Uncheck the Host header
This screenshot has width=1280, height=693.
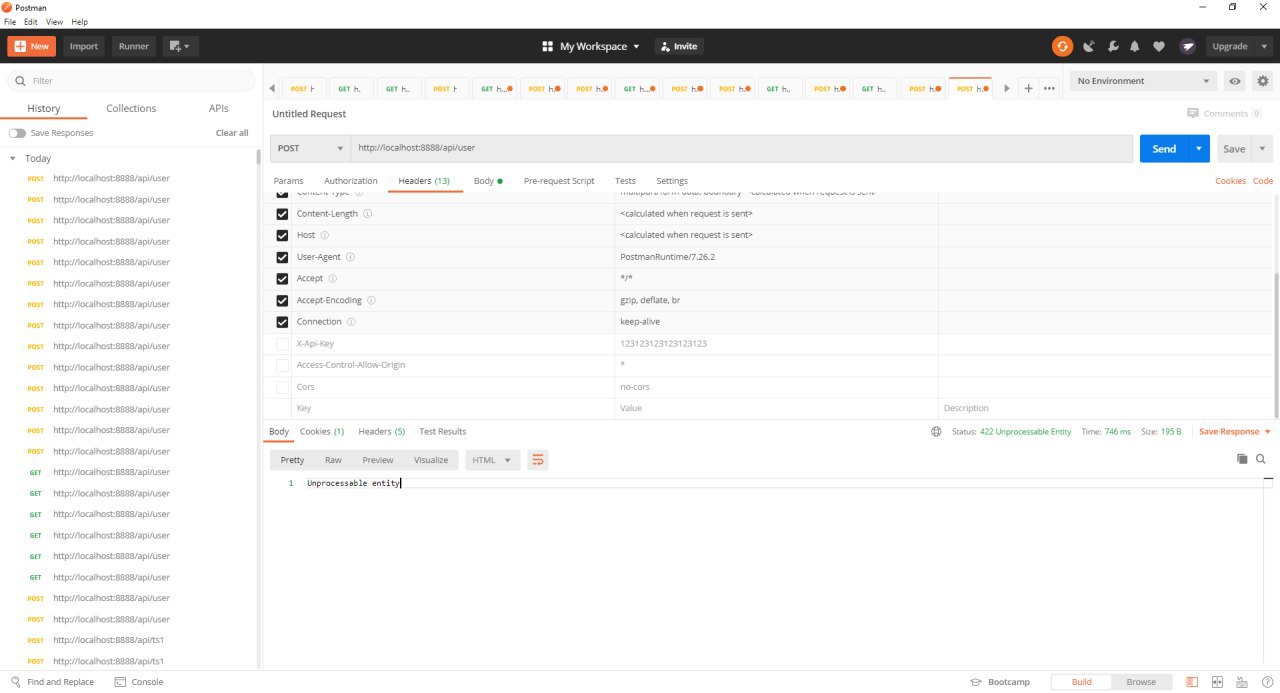pyautogui.click(x=282, y=236)
